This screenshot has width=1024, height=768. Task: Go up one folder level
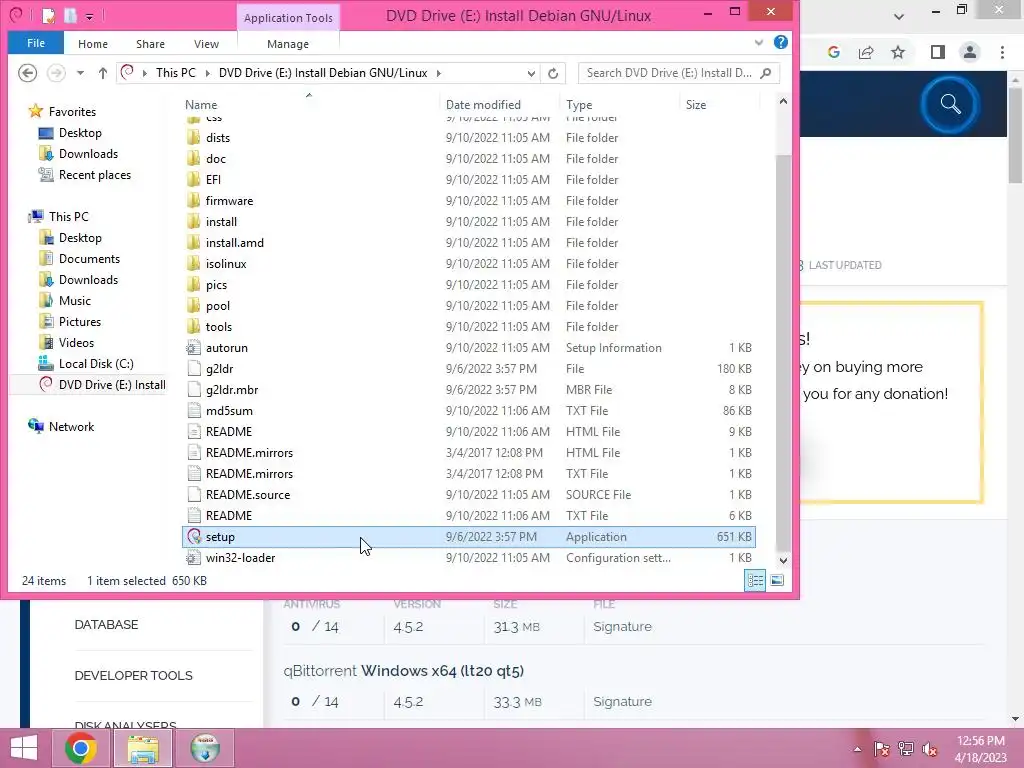click(103, 73)
